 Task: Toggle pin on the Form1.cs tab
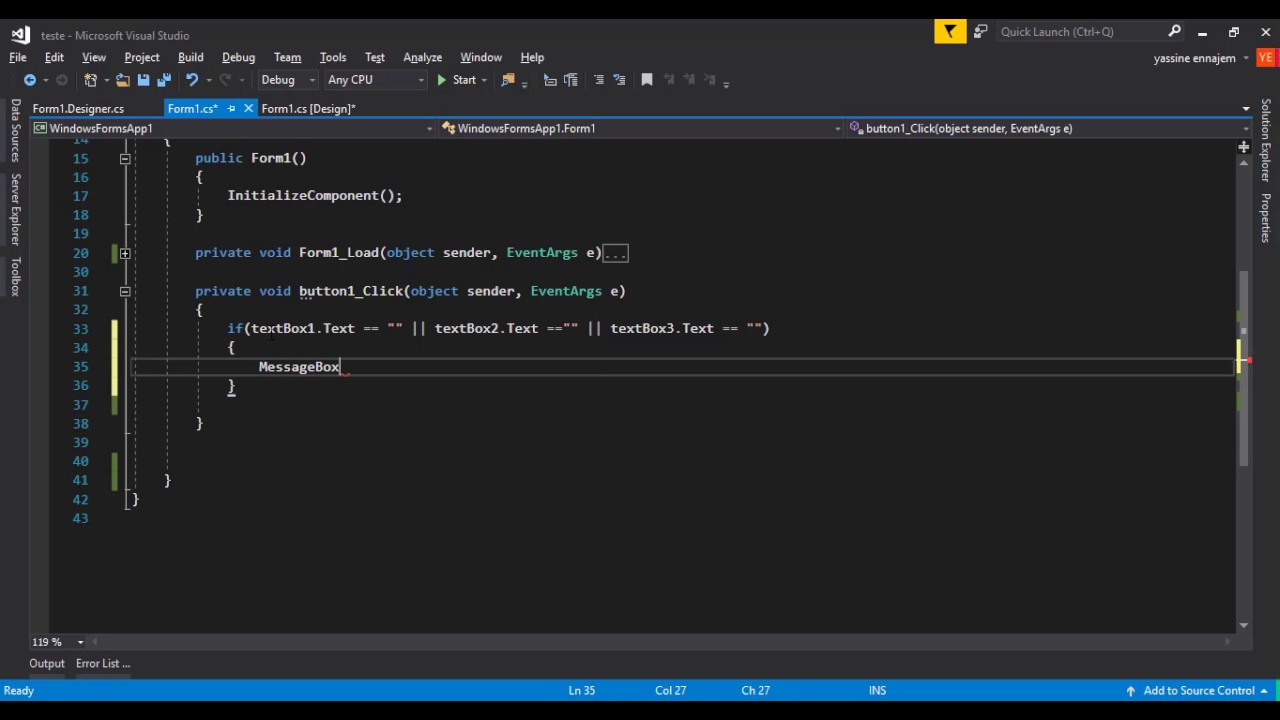click(x=231, y=108)
